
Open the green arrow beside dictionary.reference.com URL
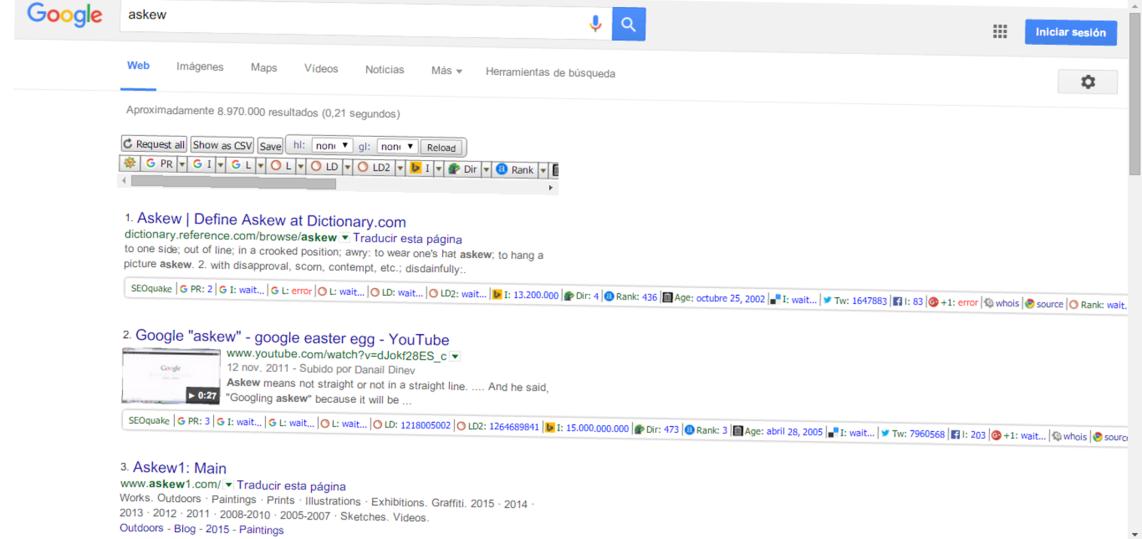click(345, 237)
